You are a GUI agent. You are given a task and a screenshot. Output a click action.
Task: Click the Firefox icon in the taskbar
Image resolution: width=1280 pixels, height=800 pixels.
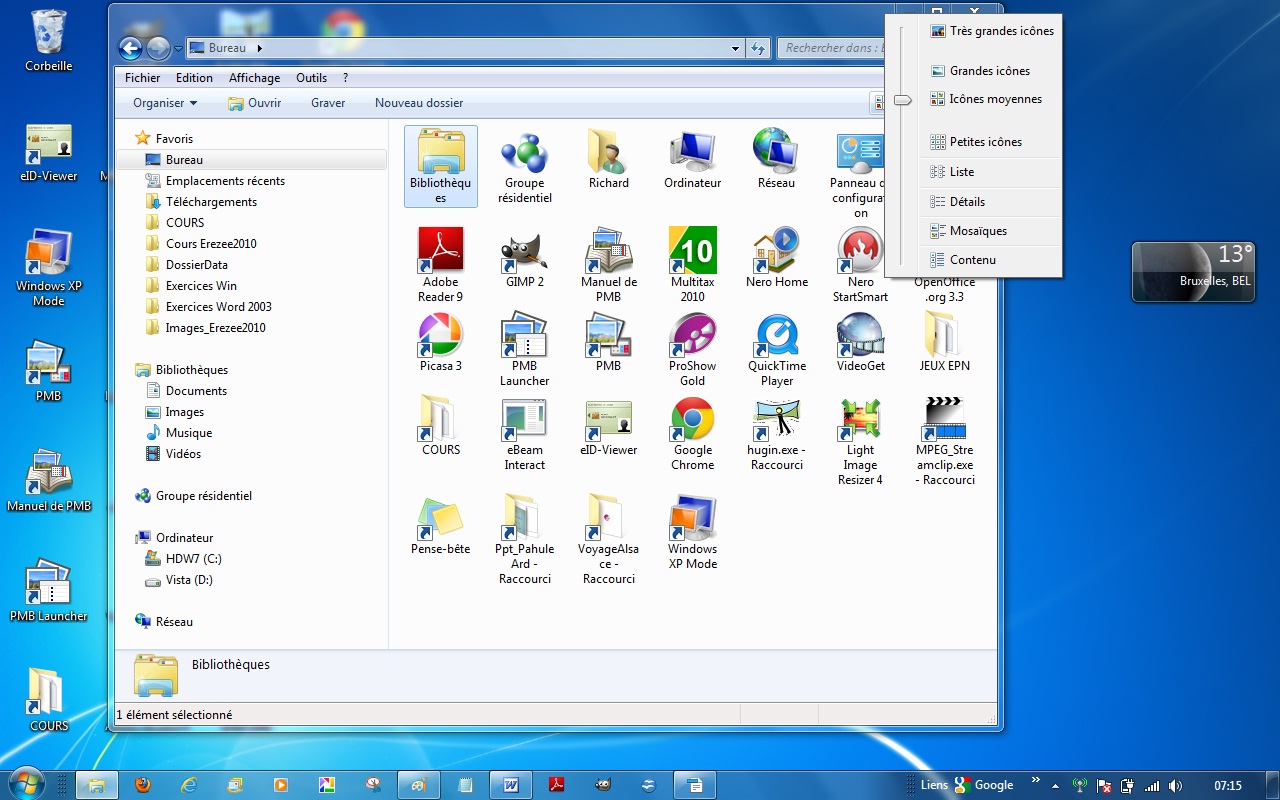142,785
